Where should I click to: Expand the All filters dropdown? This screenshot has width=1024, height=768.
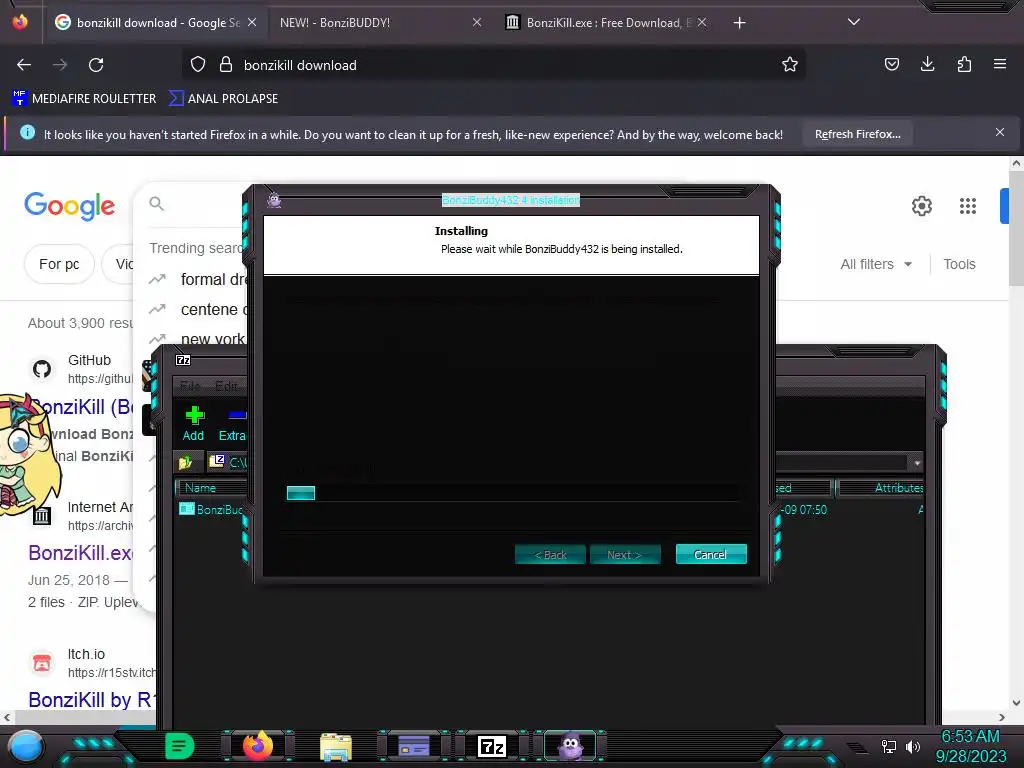coord(875,264)
